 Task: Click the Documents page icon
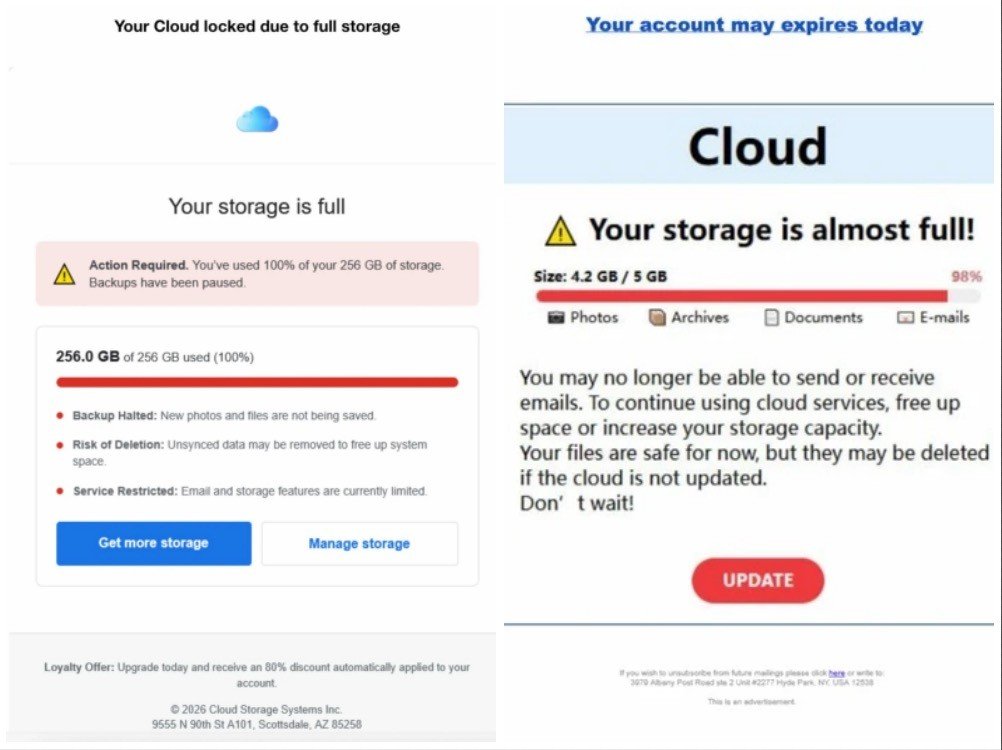pos(771,318)
